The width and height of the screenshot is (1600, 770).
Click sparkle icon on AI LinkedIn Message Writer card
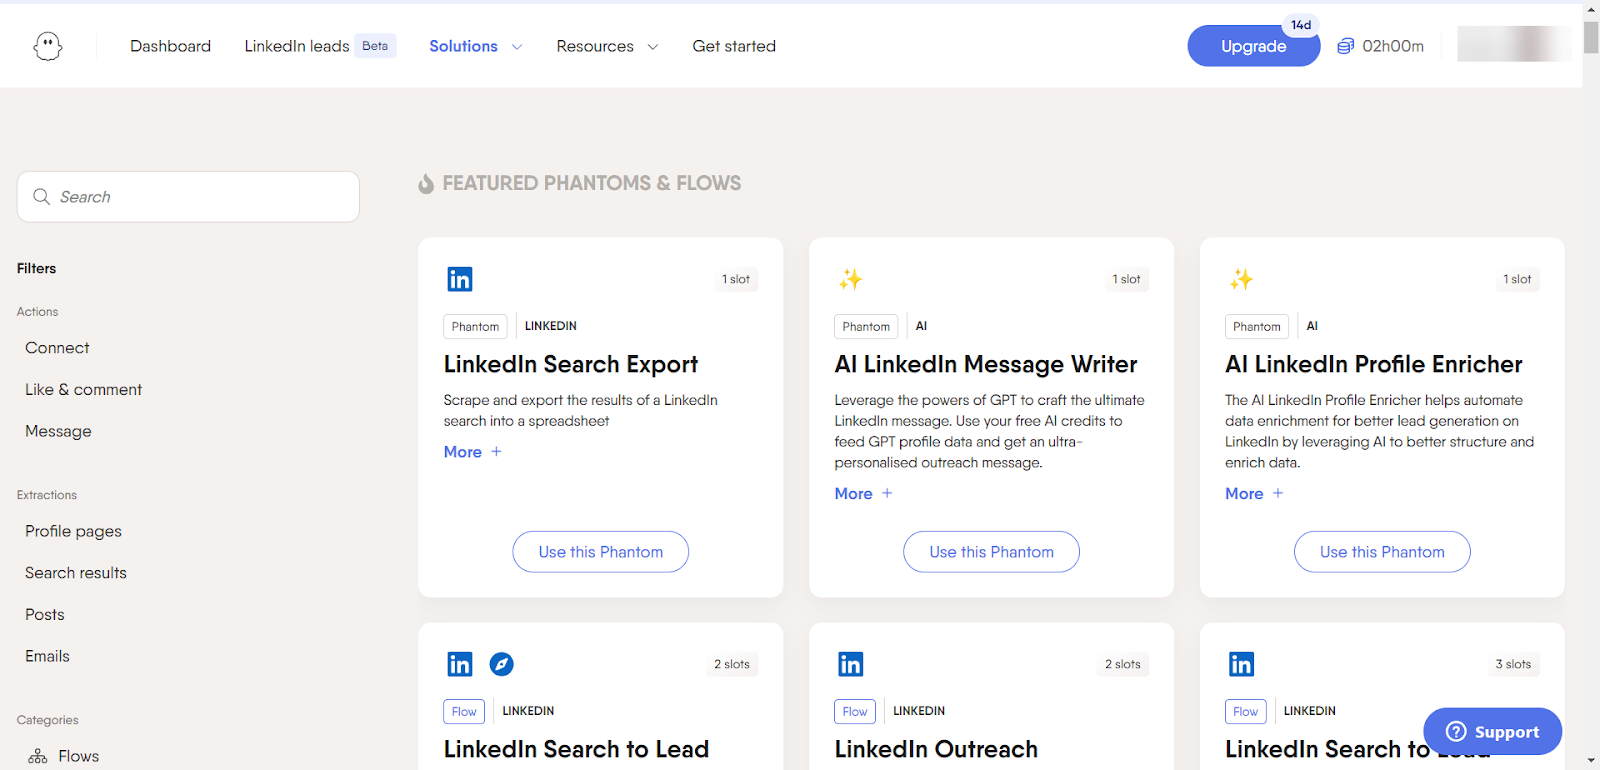(850, 279)
